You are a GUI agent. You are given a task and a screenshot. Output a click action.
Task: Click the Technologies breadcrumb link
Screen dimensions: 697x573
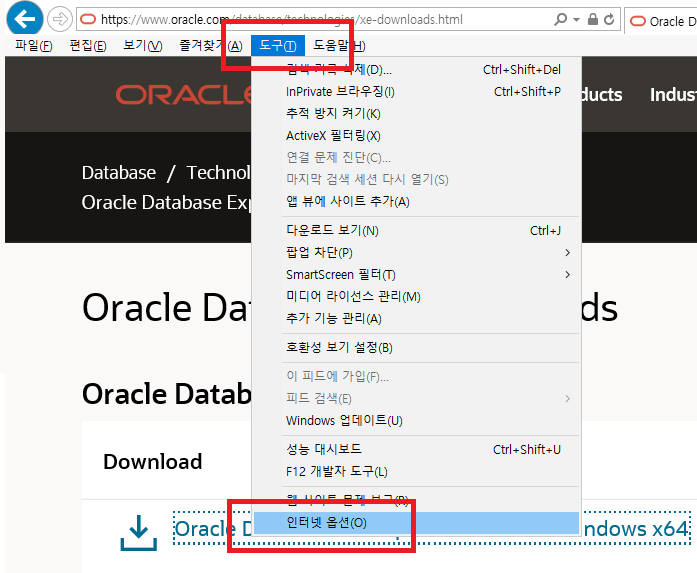coord(218,172)
